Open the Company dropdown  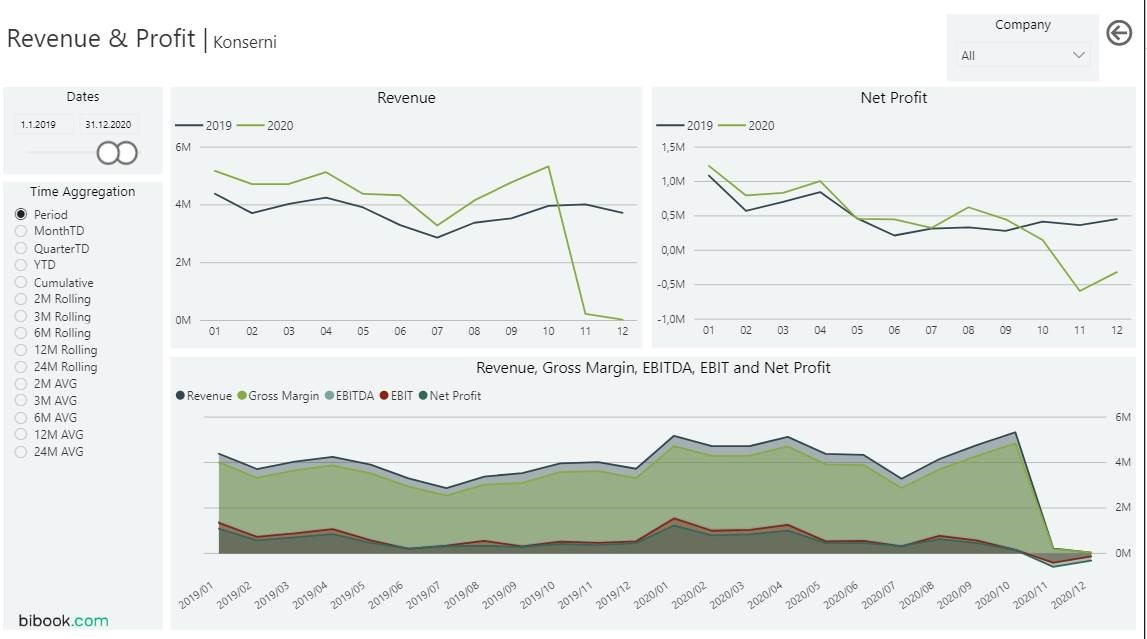pyautogui.click(x=1021, y=56)
